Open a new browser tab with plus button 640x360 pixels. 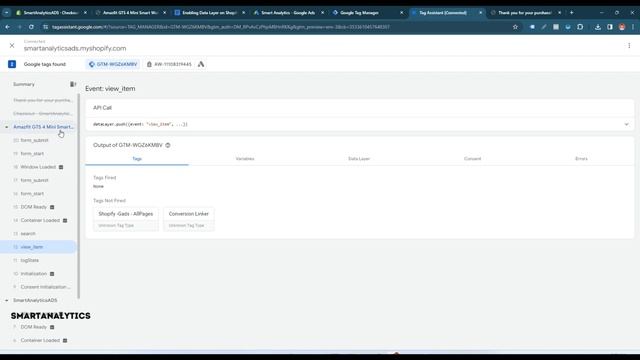pyautogui.click(x=571, y=13)
